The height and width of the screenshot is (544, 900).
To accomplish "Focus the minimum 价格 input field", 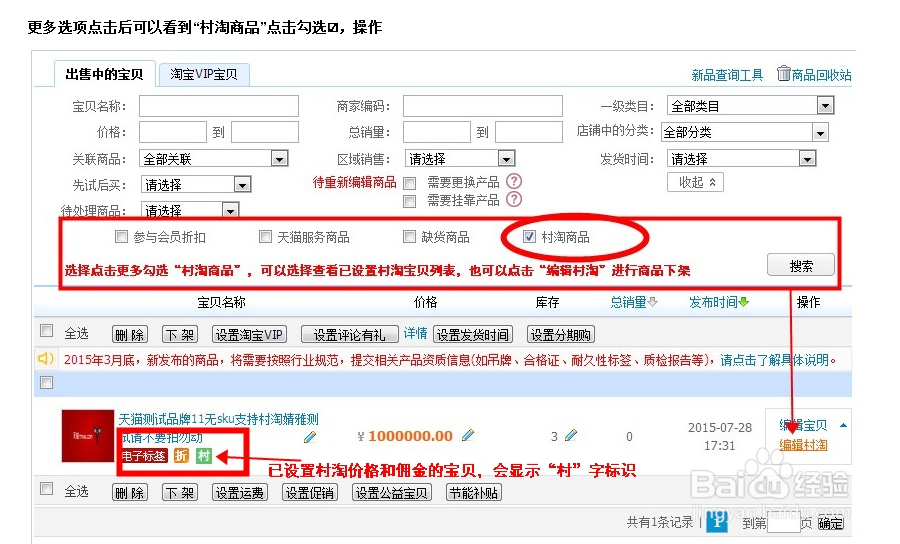I will tap(173, 132).
